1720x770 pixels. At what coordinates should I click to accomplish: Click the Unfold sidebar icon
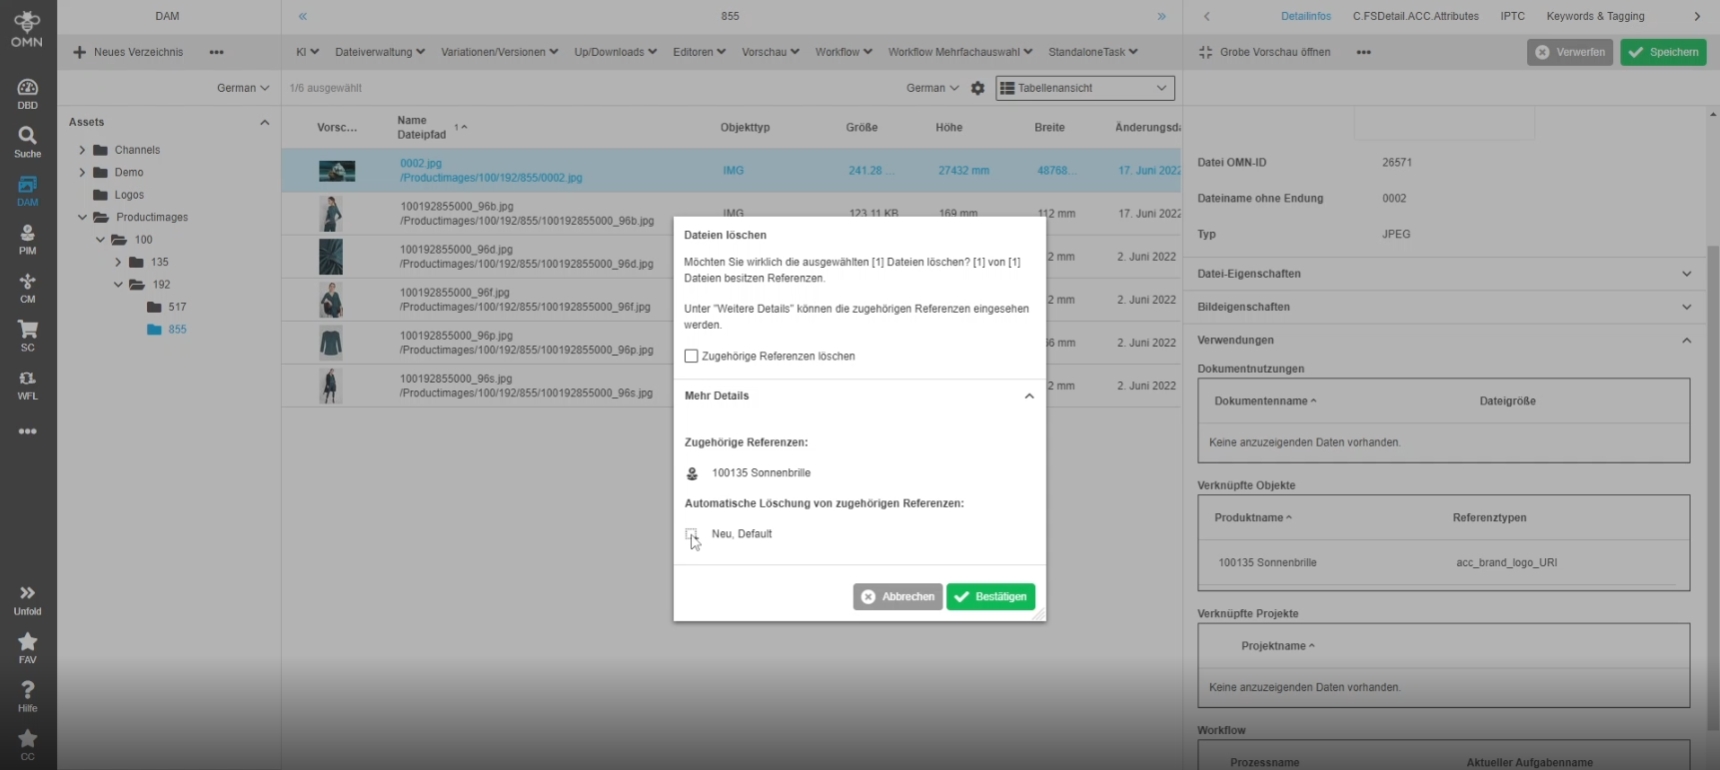tap(27, 600)
